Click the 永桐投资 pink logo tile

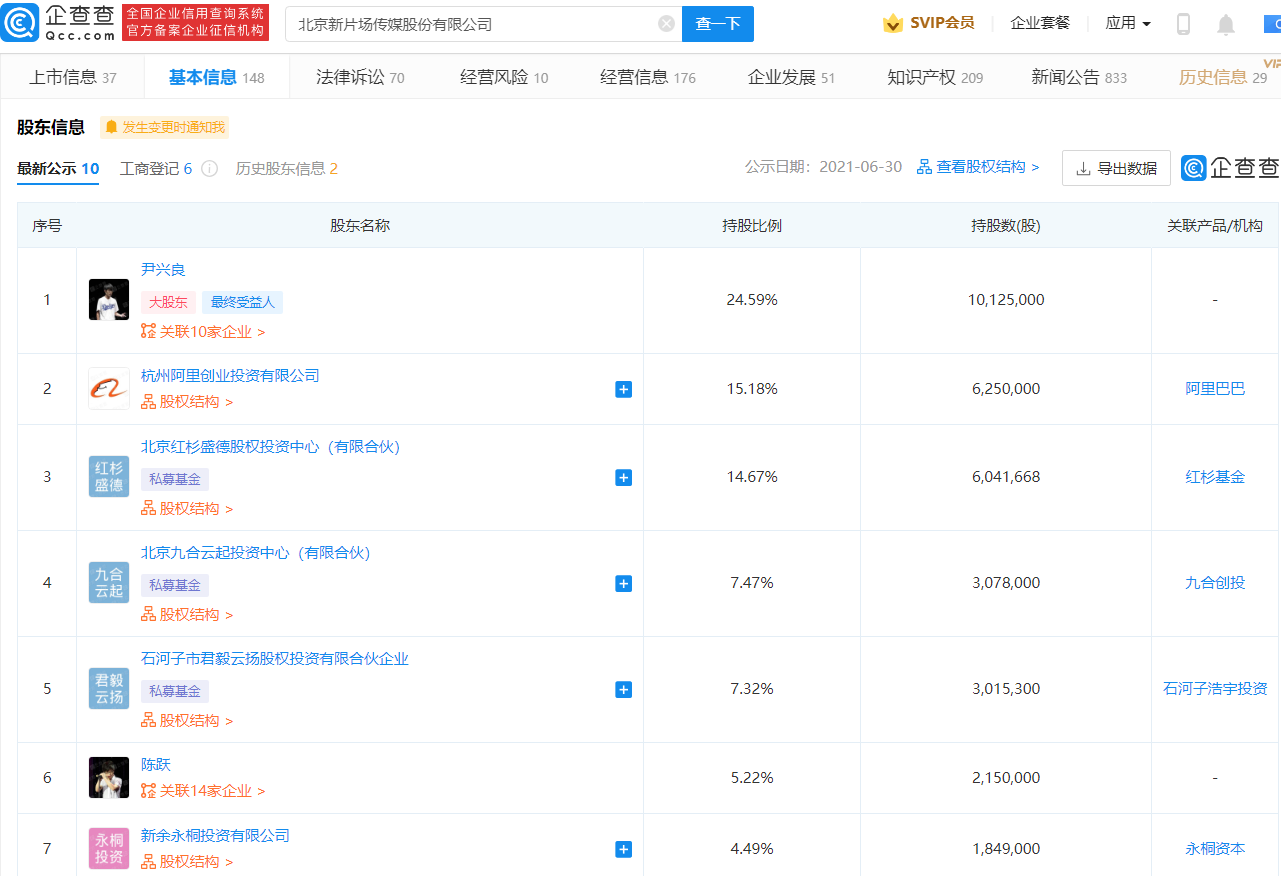coord(109,849)
